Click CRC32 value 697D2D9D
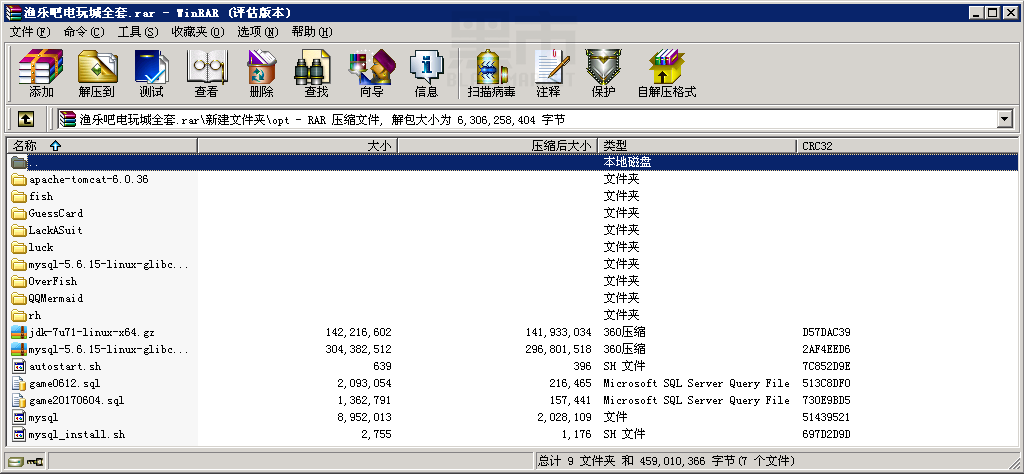Viewport: 1024px width, 474px height. pos(826,434)
